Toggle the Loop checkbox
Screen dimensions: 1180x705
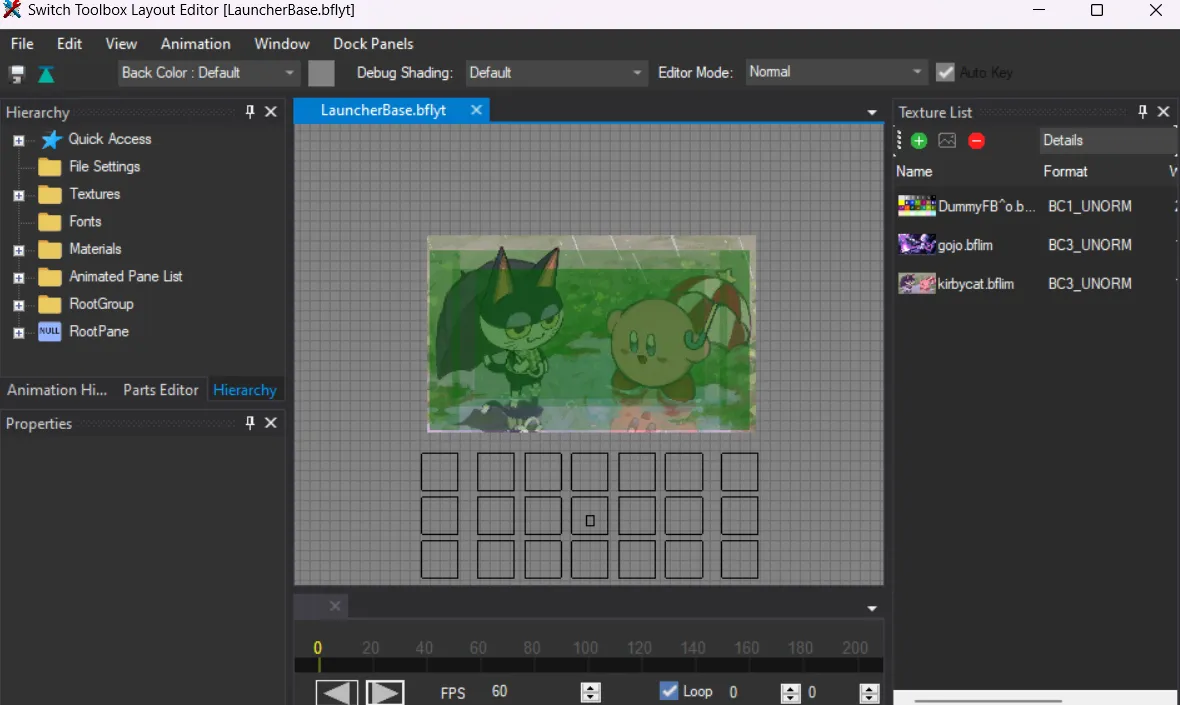coord(669,691)
